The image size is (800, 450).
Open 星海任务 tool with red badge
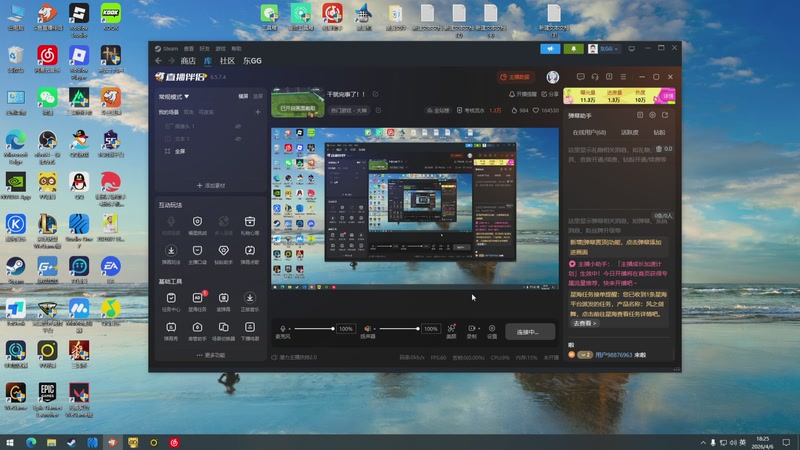197,302
